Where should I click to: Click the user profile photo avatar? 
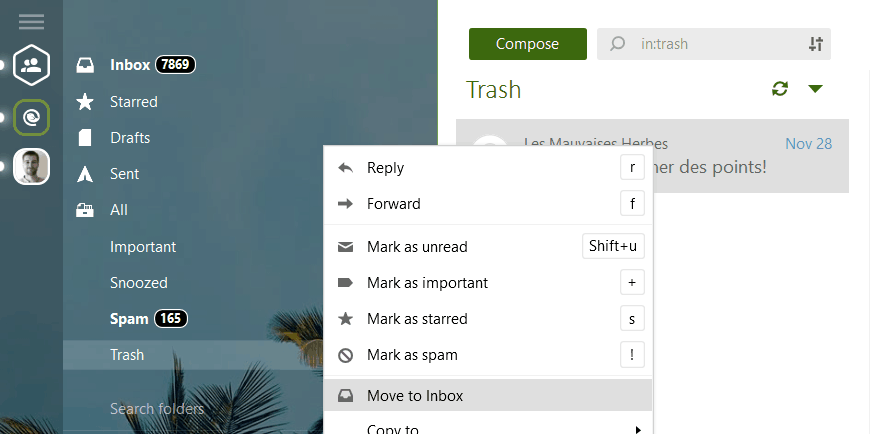pos(31,166)
